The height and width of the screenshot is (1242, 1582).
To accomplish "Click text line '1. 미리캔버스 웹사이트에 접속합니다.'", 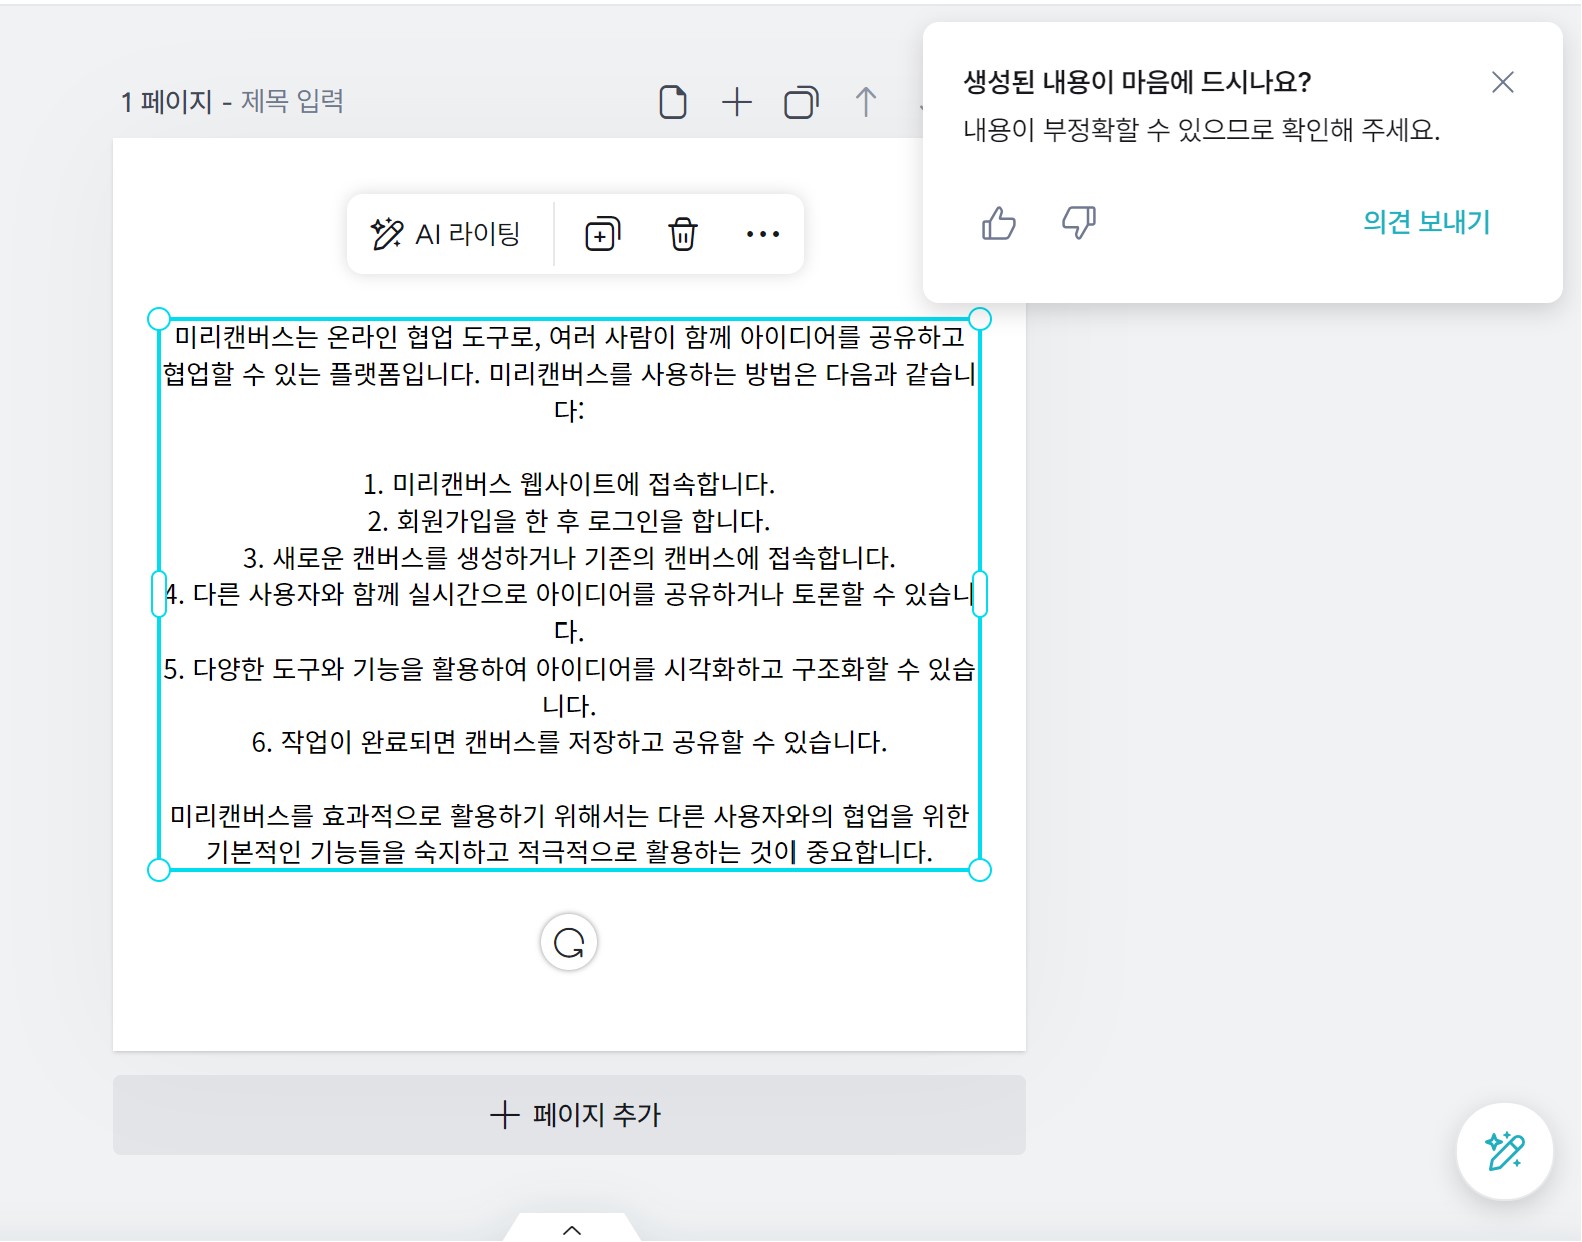I will coord(569,484).
